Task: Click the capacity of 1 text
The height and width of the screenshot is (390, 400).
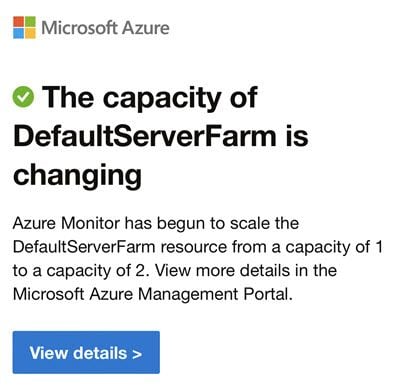Action: click(334, 248)
